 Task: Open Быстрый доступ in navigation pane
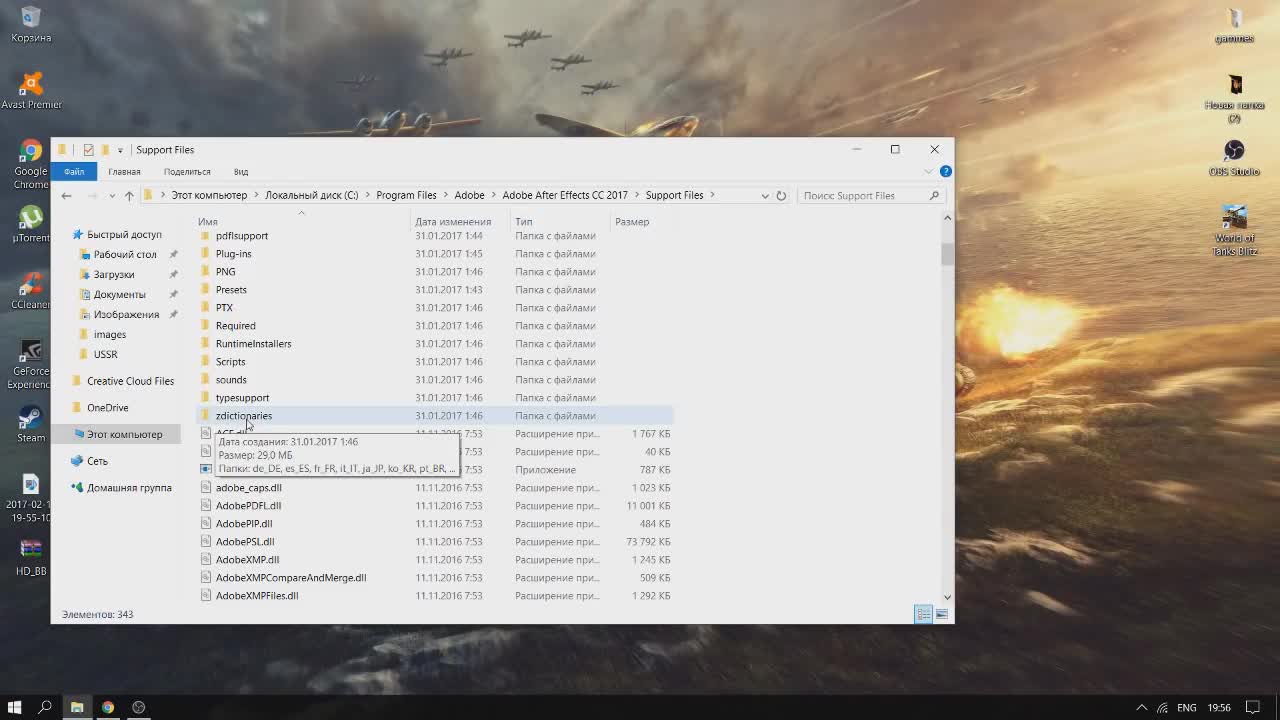(124, 235)
